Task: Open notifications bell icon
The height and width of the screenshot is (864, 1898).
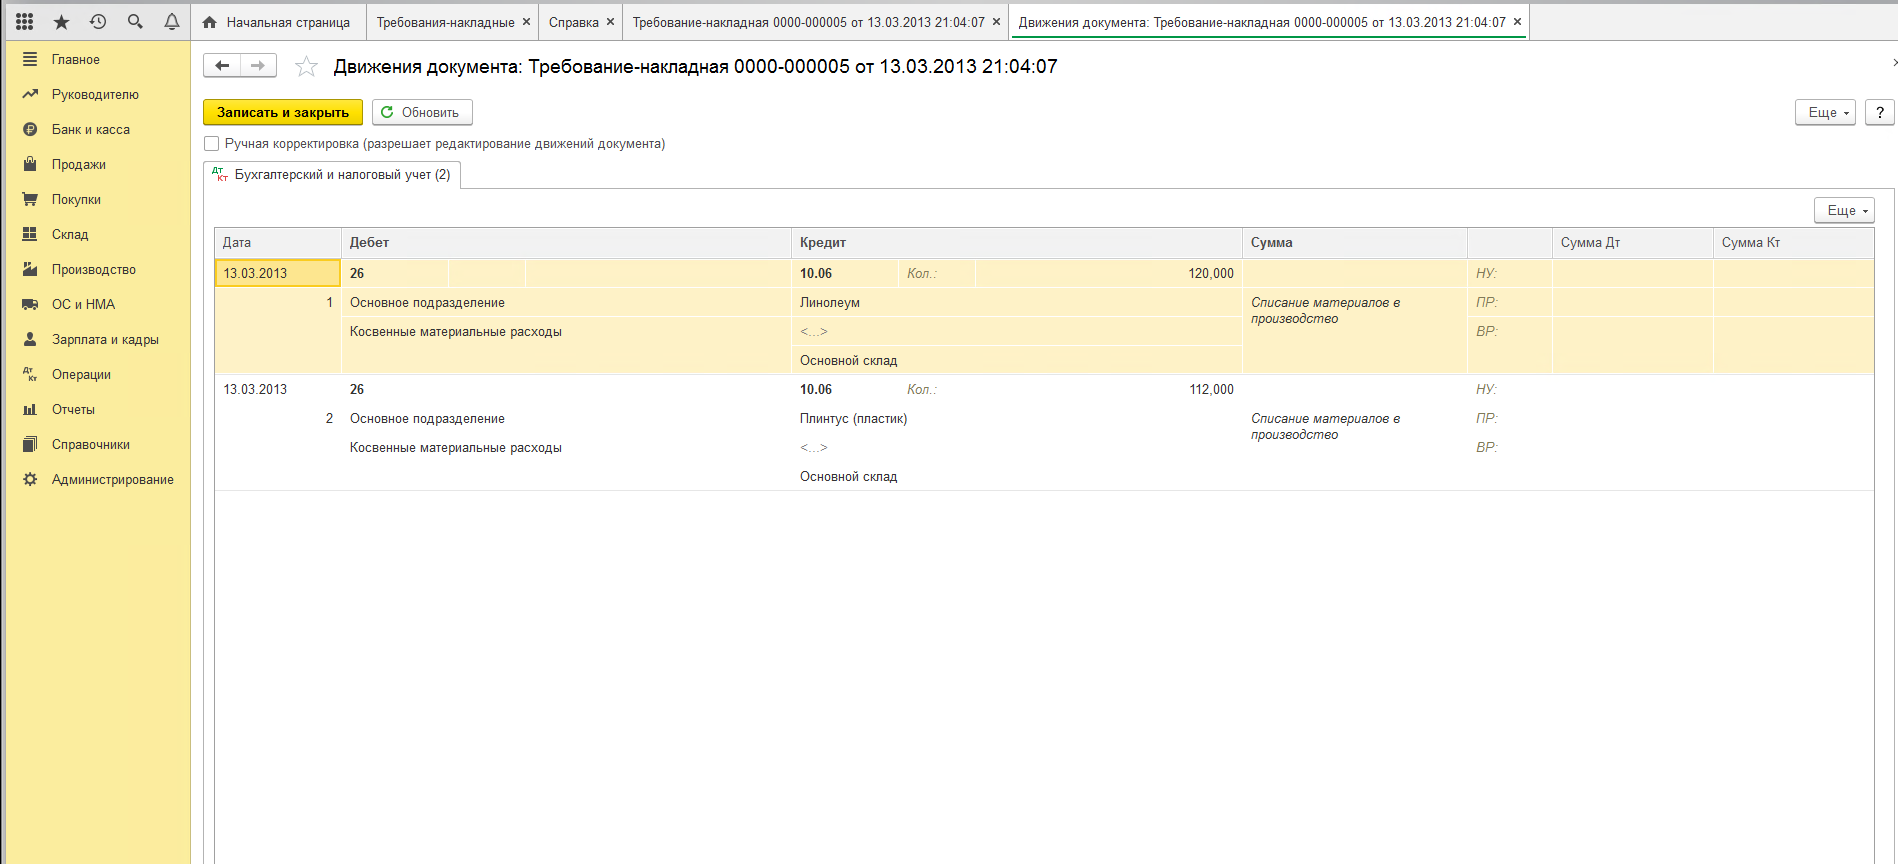Action: 172,21
